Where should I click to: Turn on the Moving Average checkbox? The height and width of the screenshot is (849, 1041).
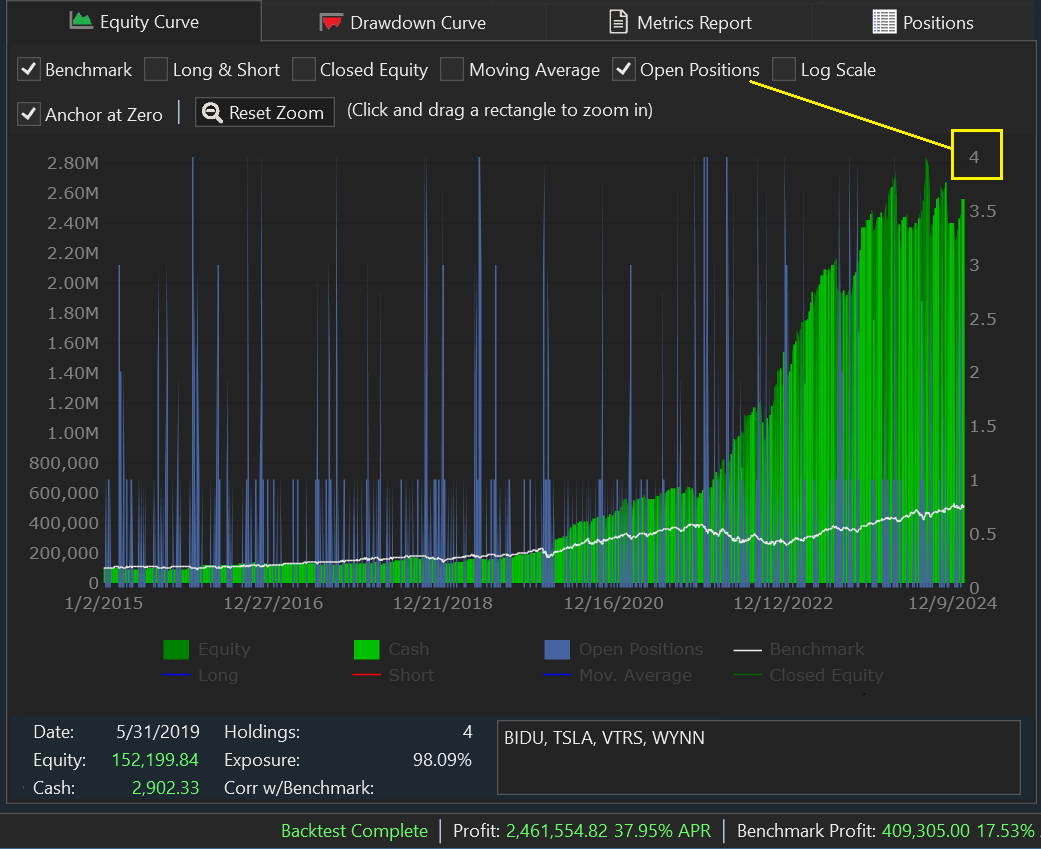click(x=452, y=69)
